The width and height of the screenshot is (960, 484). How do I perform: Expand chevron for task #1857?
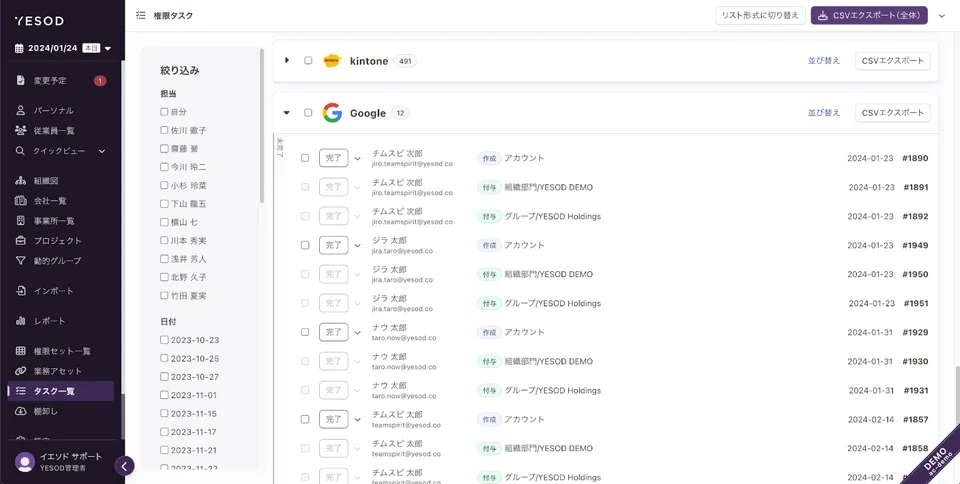(x=358, y=420)
